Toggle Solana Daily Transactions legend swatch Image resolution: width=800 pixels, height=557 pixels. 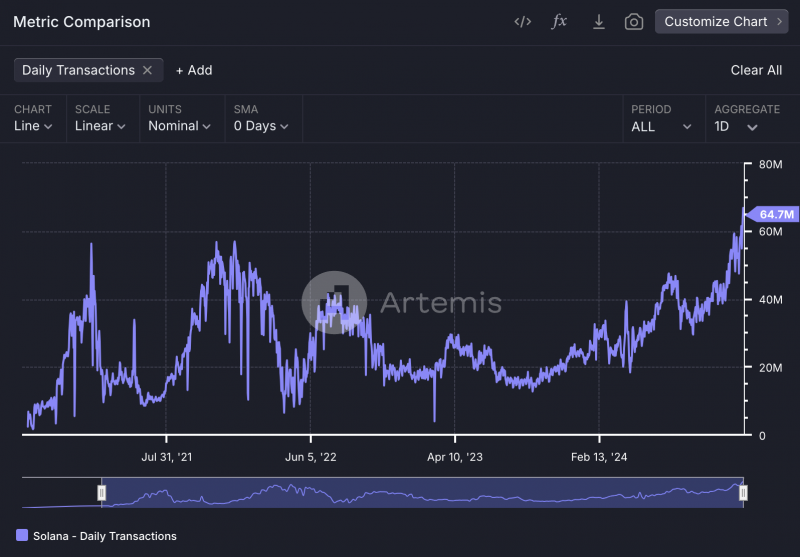point(22,535)
